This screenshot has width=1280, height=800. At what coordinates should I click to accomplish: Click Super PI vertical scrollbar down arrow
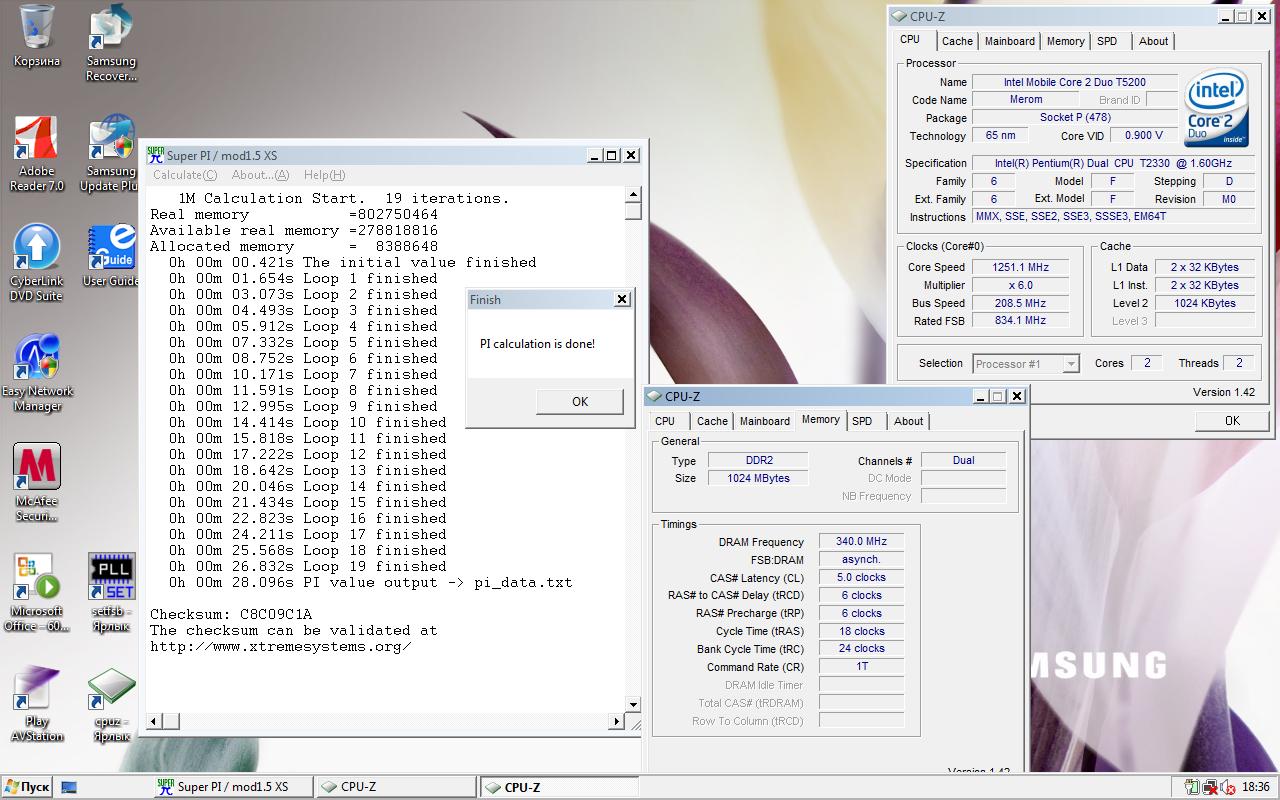tap(633, 705)
